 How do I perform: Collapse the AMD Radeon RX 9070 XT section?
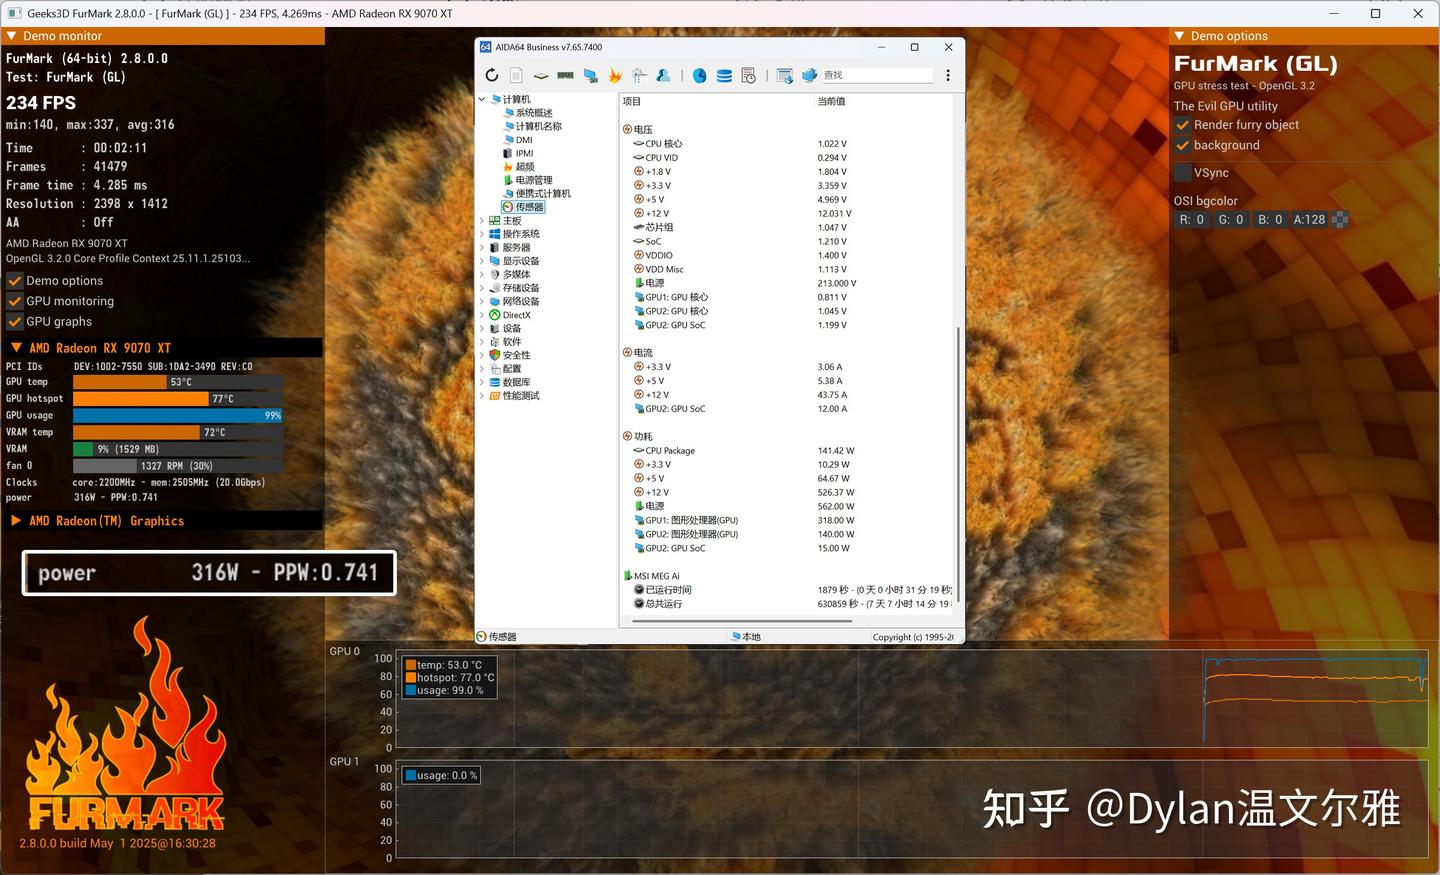tap(16, 348)
